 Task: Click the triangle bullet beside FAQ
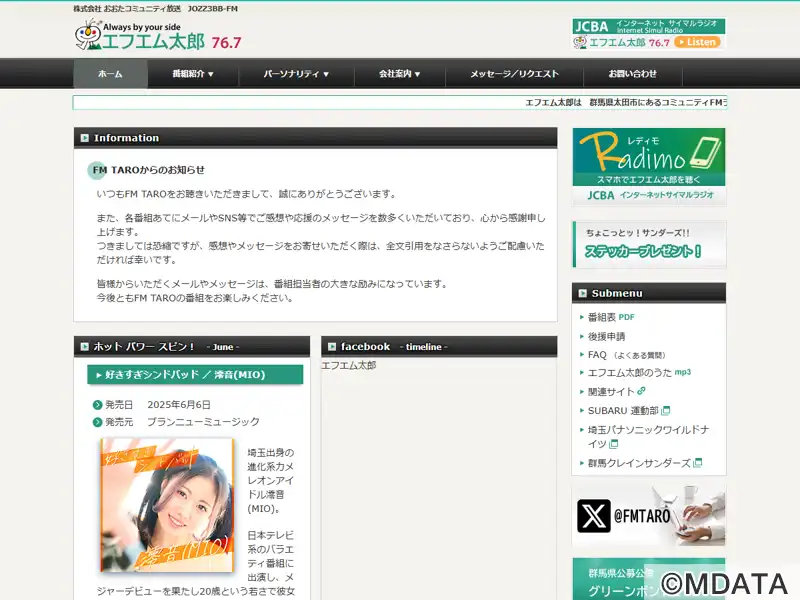point(582,355)
